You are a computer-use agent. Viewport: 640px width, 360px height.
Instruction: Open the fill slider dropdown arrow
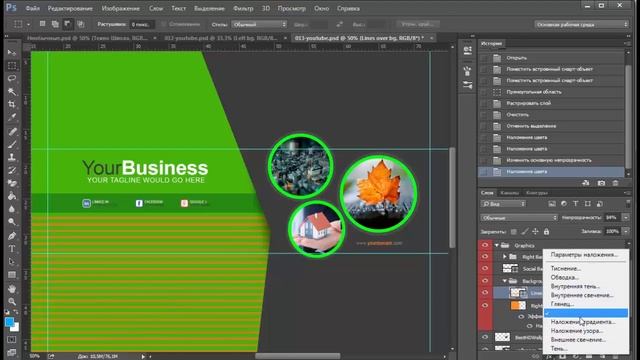(626, 231)
